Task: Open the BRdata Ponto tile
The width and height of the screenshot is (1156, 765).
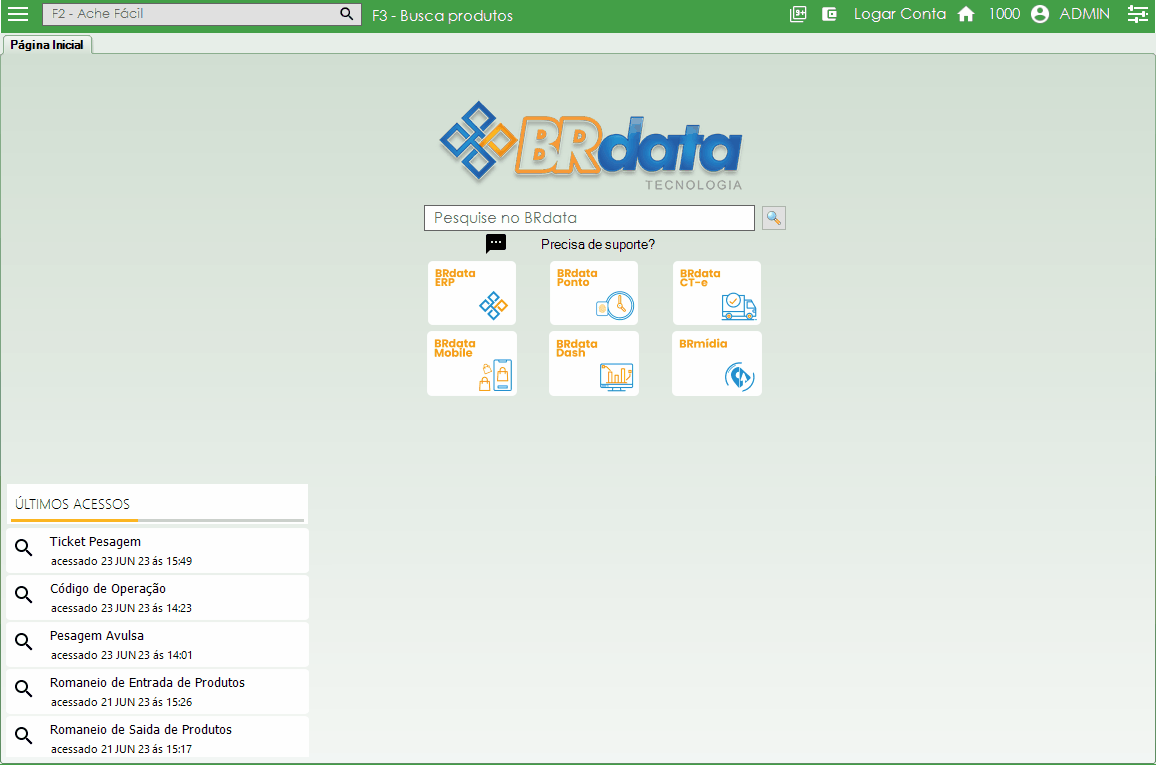Action: [594, 293]
